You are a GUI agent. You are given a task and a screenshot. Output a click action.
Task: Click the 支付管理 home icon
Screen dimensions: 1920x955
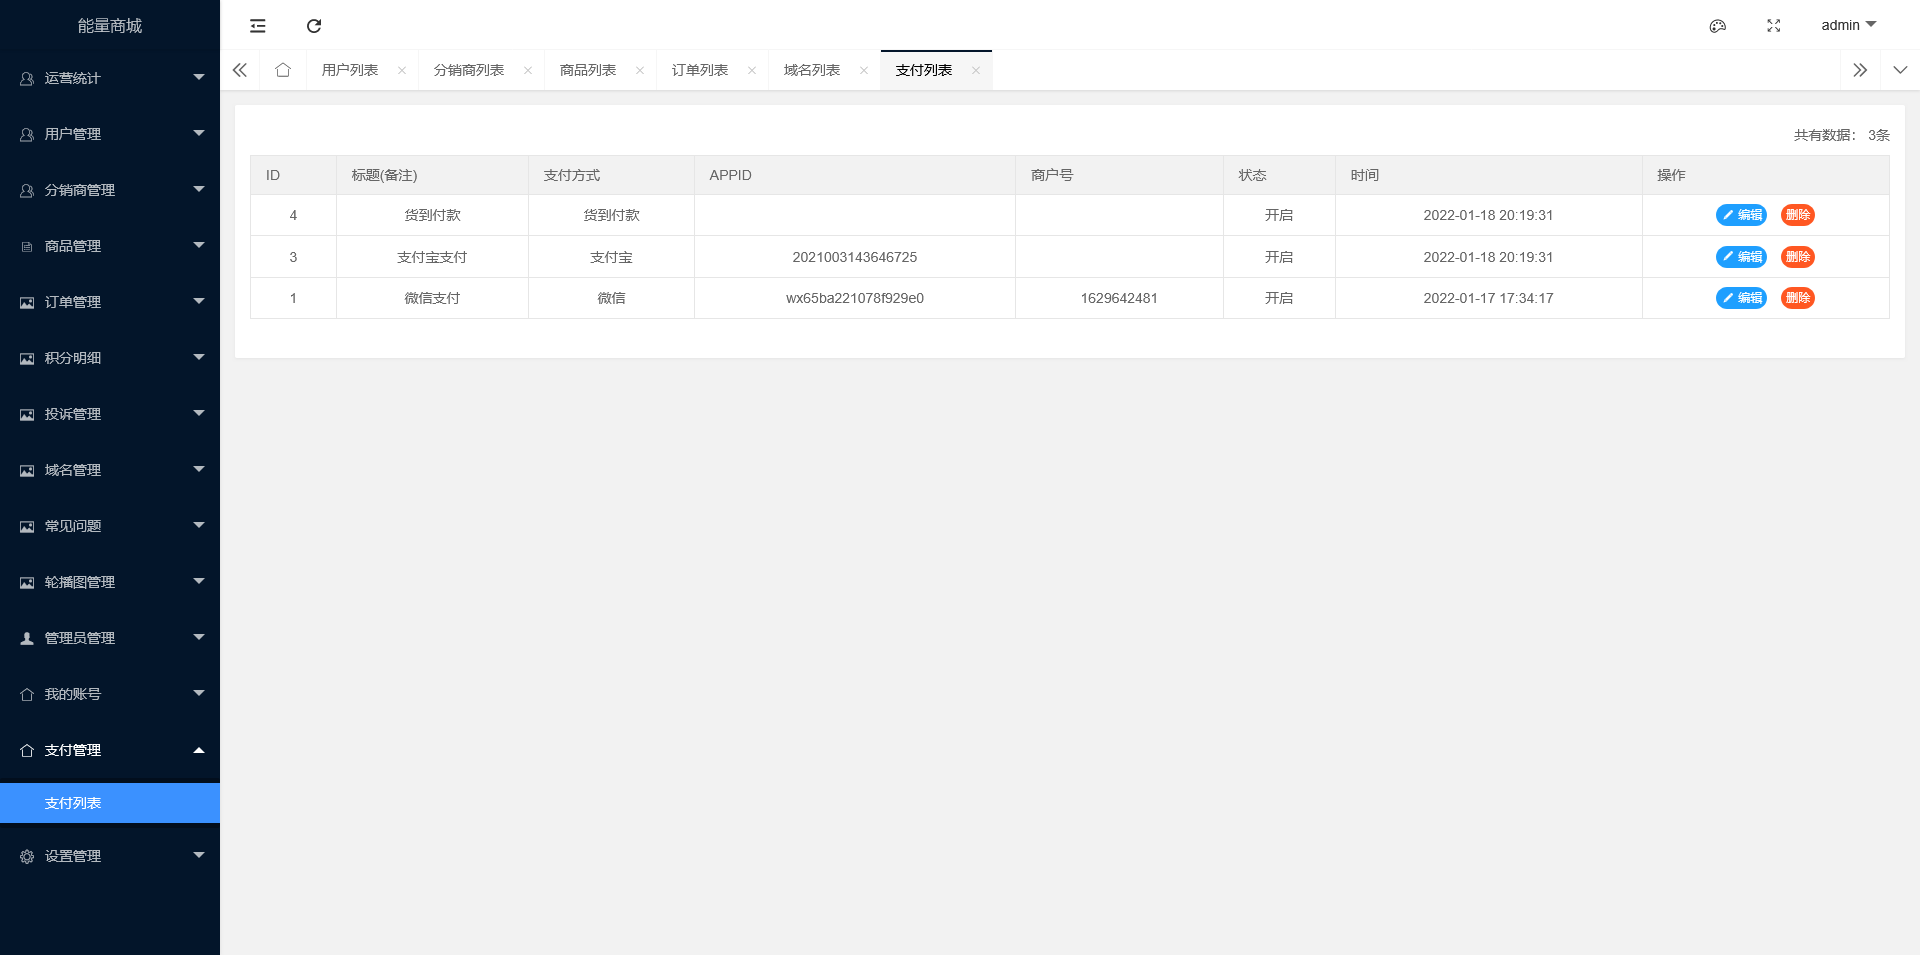tap(27, 750)
